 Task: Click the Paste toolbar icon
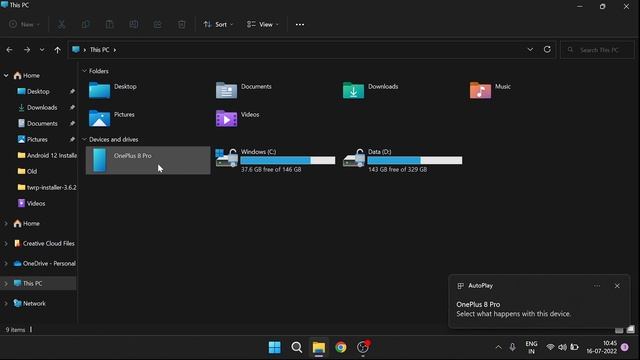click(109, 24)
